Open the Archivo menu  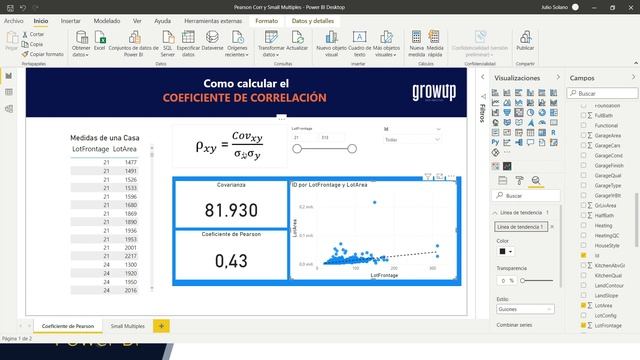(13, 21)
